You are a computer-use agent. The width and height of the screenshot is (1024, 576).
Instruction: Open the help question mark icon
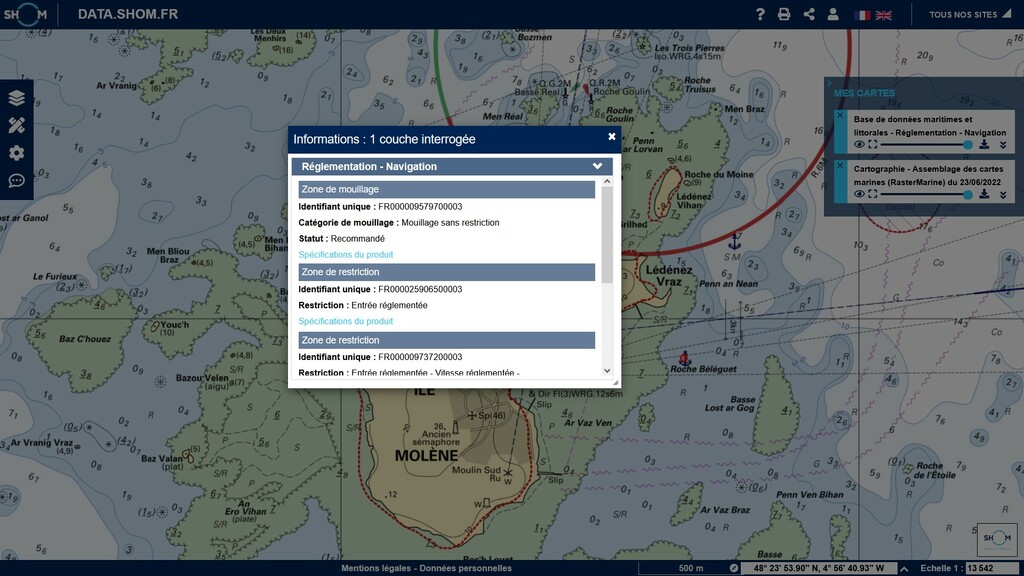tap(760, 14)
